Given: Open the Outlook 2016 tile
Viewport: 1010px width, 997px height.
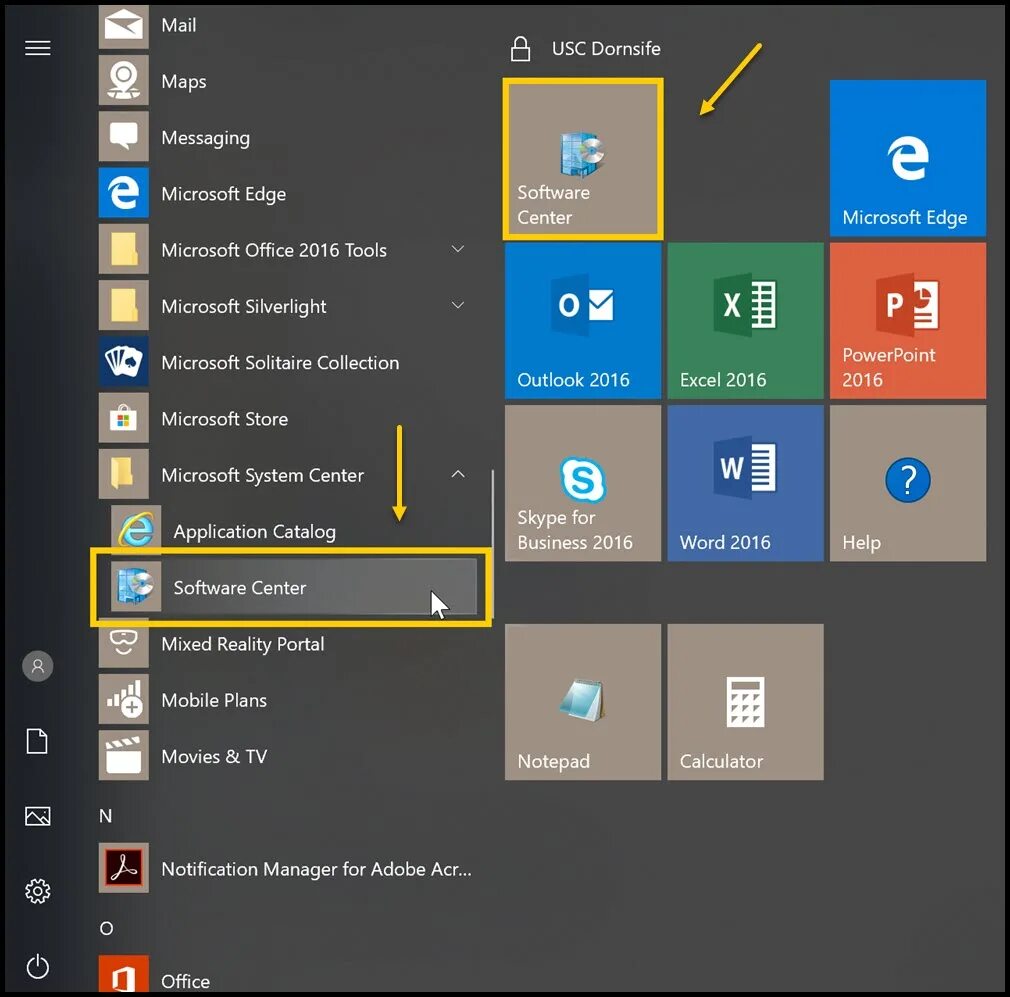Looking at the screenshot, I should [583, 320].
